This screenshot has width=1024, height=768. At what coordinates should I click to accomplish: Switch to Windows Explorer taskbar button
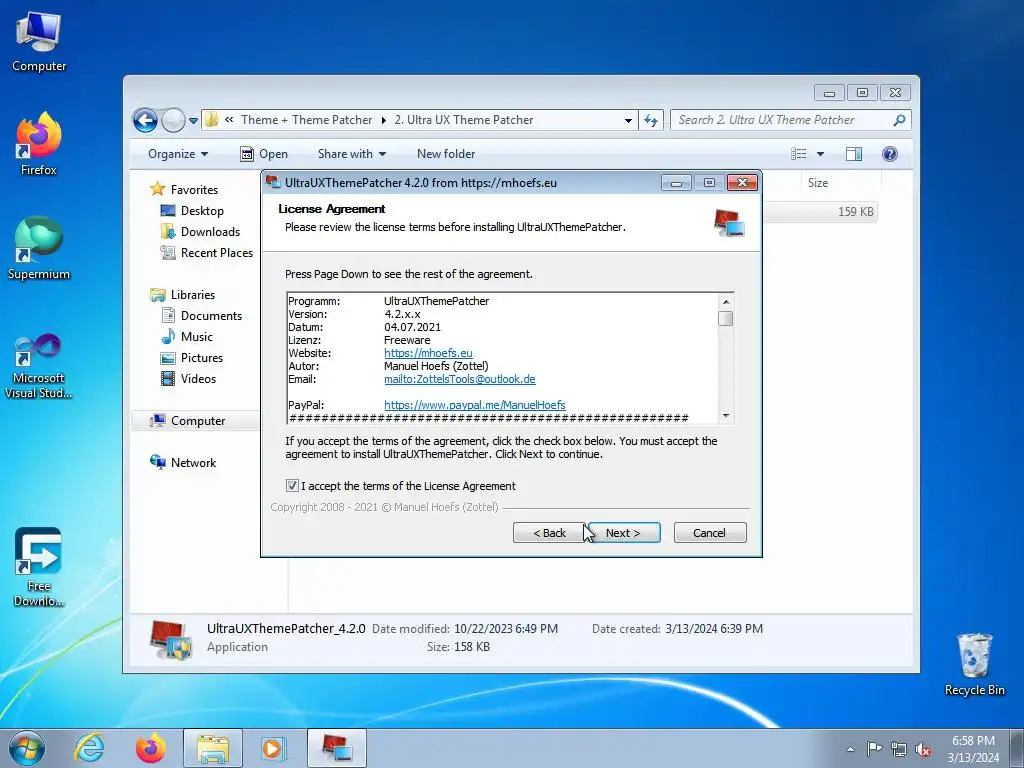[213, 748]
